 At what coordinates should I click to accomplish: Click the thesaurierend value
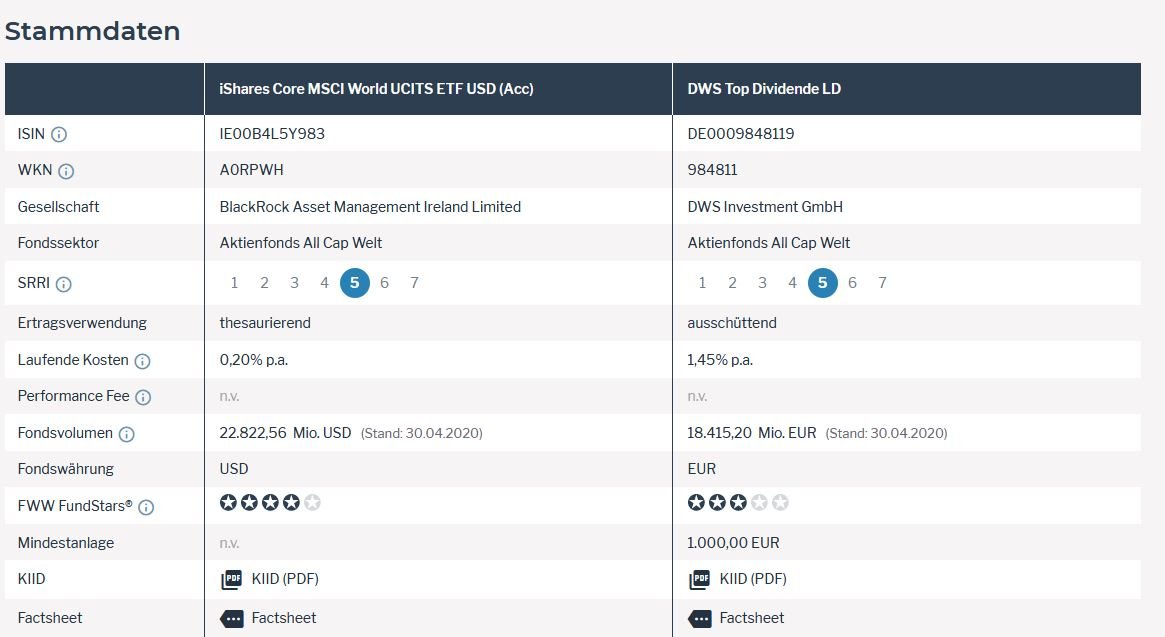(x=265, y=323)
